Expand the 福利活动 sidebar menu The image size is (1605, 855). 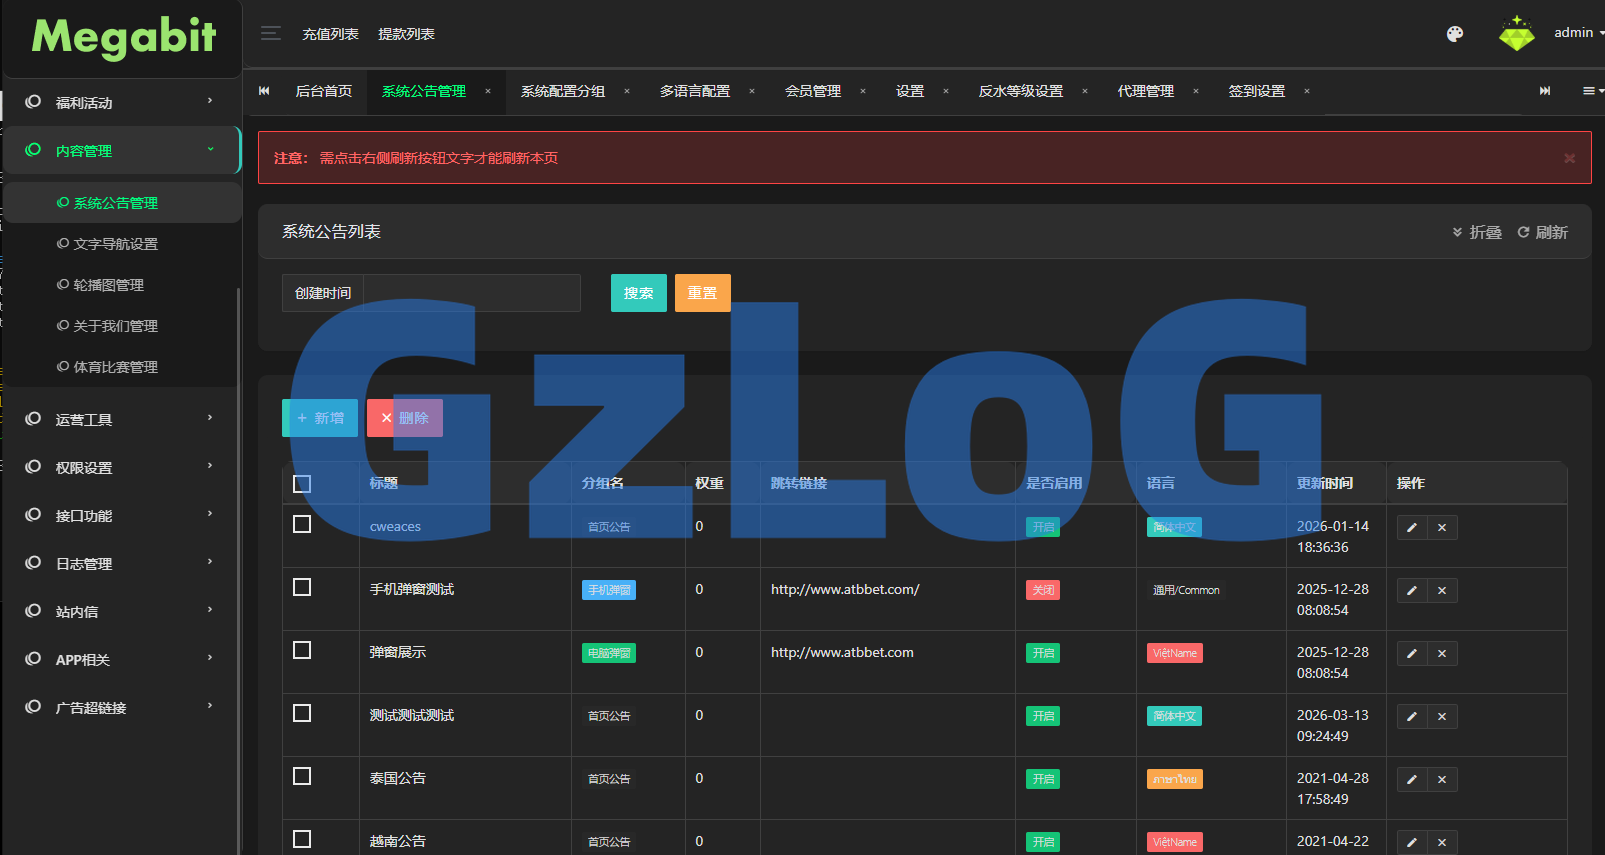tap(120, 102)
